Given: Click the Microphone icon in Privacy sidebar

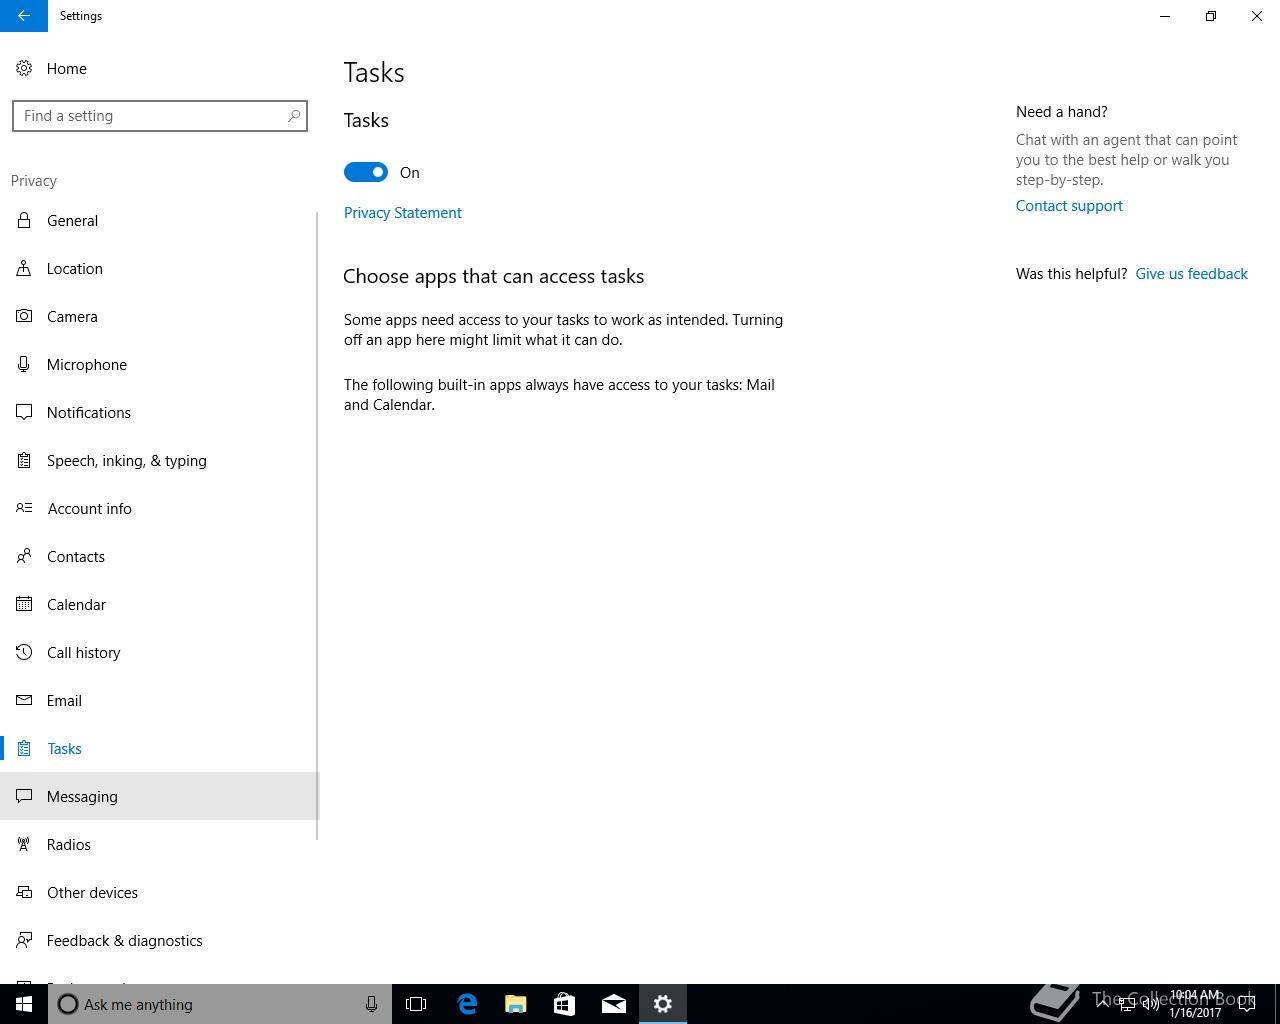Looking at the screenshot, I should pos(24,364).
